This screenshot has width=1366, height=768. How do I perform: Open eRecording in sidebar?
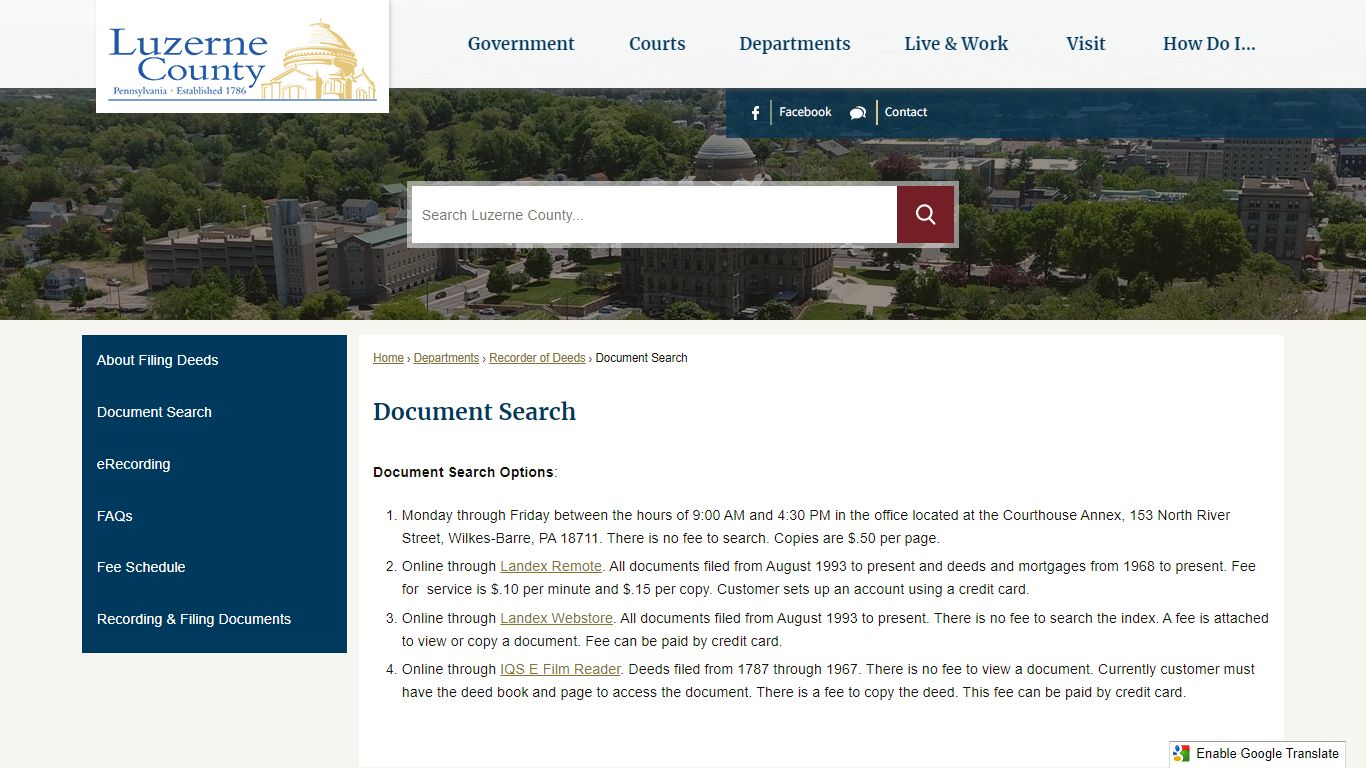pos(214,464)
